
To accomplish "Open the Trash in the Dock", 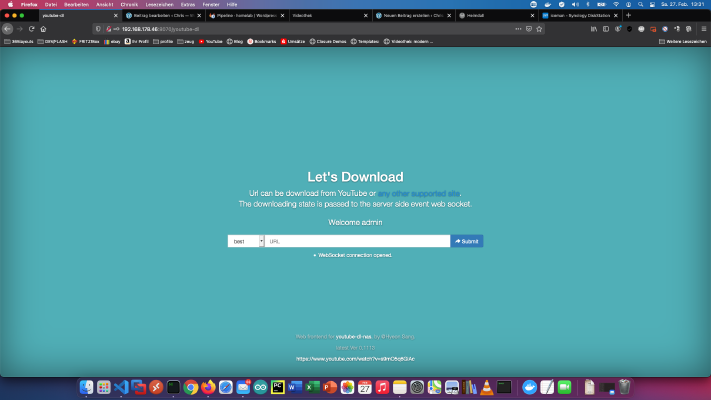I will coord(624,387).
